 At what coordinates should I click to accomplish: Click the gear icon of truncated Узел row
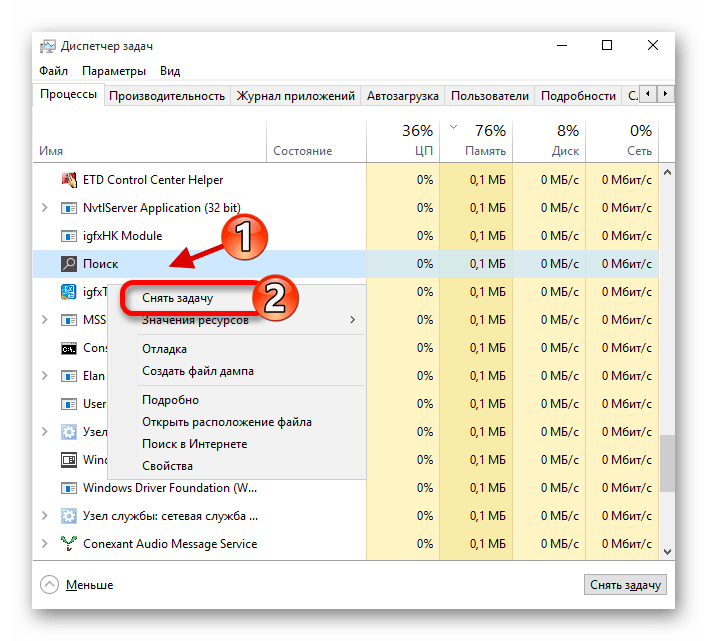[x=69, y=432]
